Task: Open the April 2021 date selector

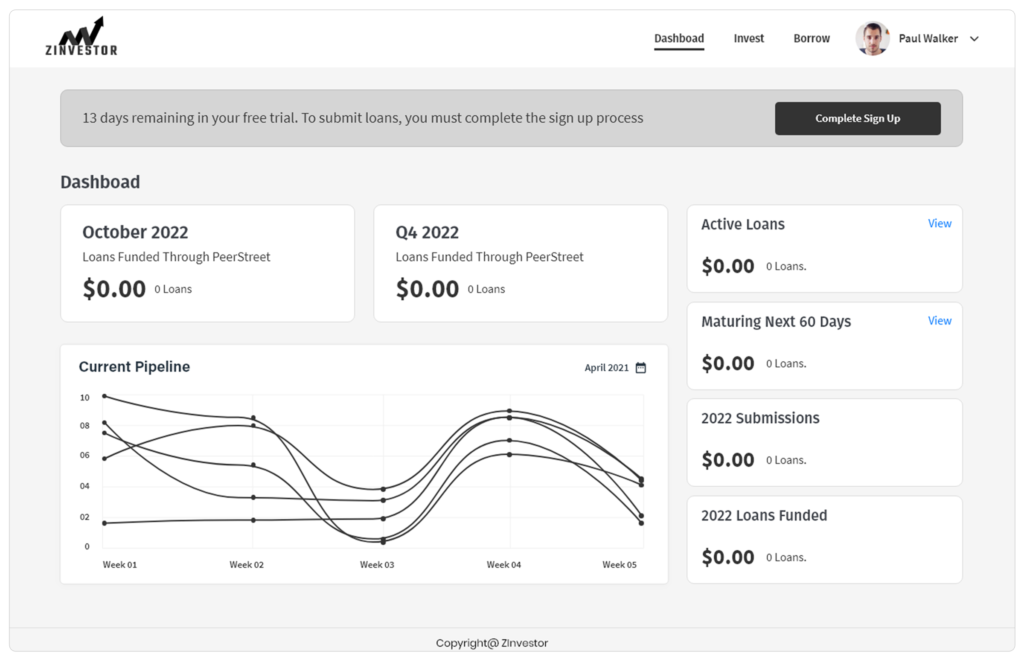Action: pos(607,368)
